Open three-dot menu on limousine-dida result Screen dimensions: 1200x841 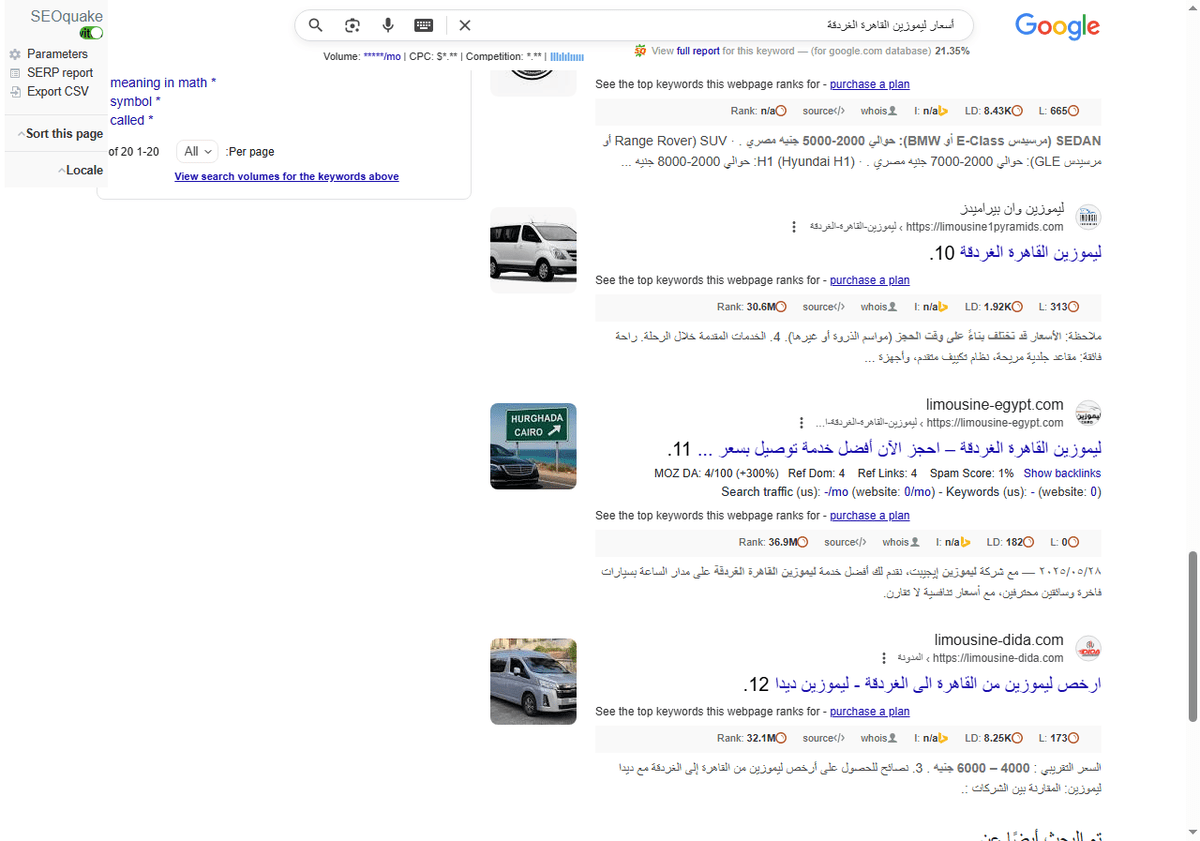click(883, 657)
